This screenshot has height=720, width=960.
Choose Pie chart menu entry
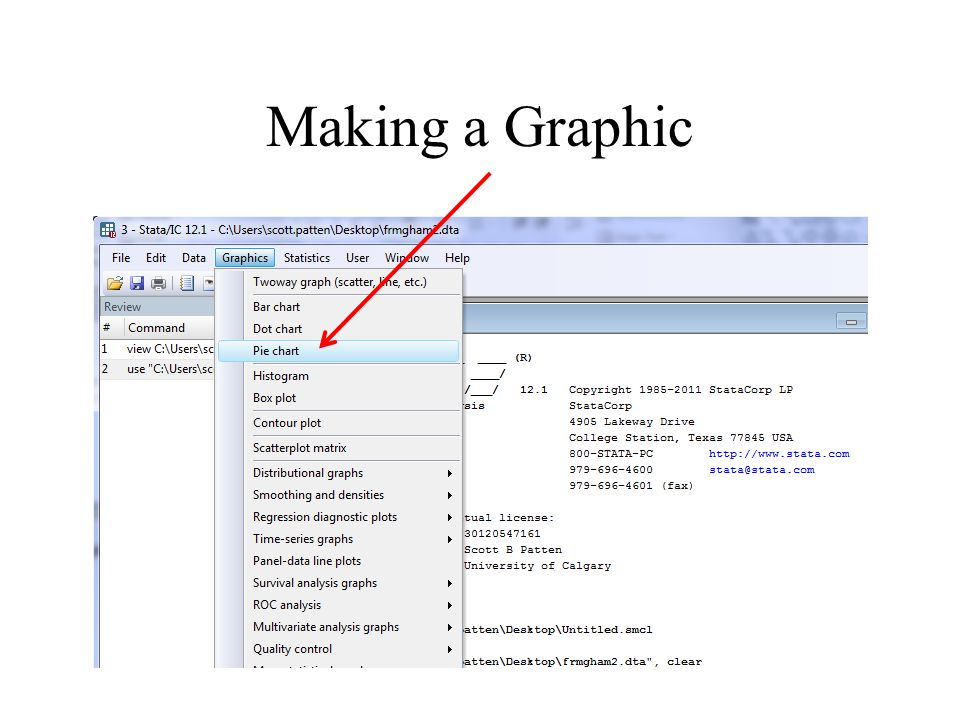coord(339,351)
